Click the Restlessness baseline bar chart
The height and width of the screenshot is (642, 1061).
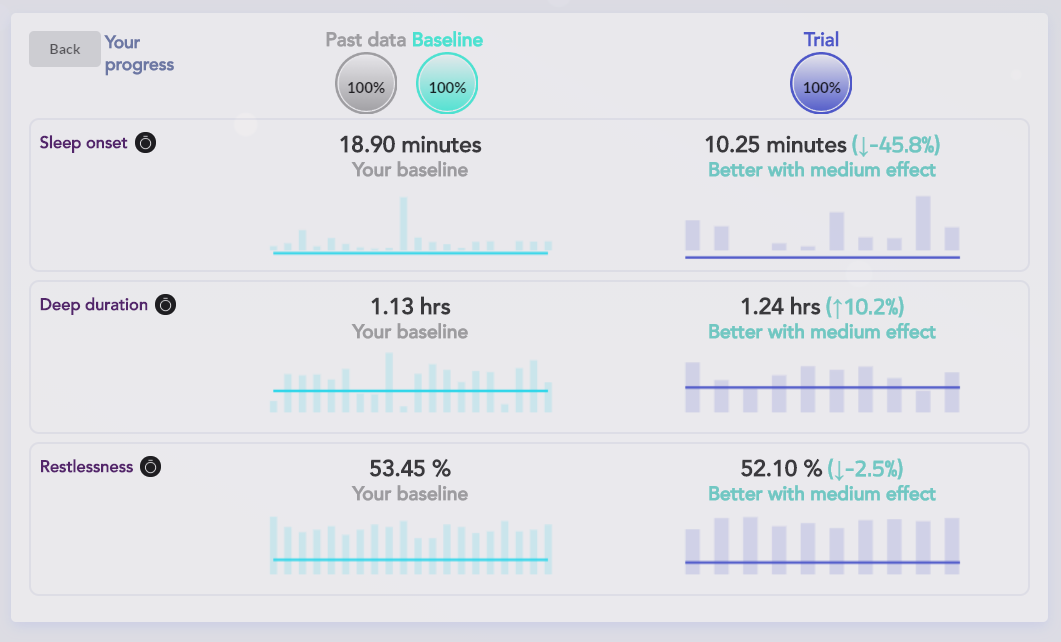point(410,546)
